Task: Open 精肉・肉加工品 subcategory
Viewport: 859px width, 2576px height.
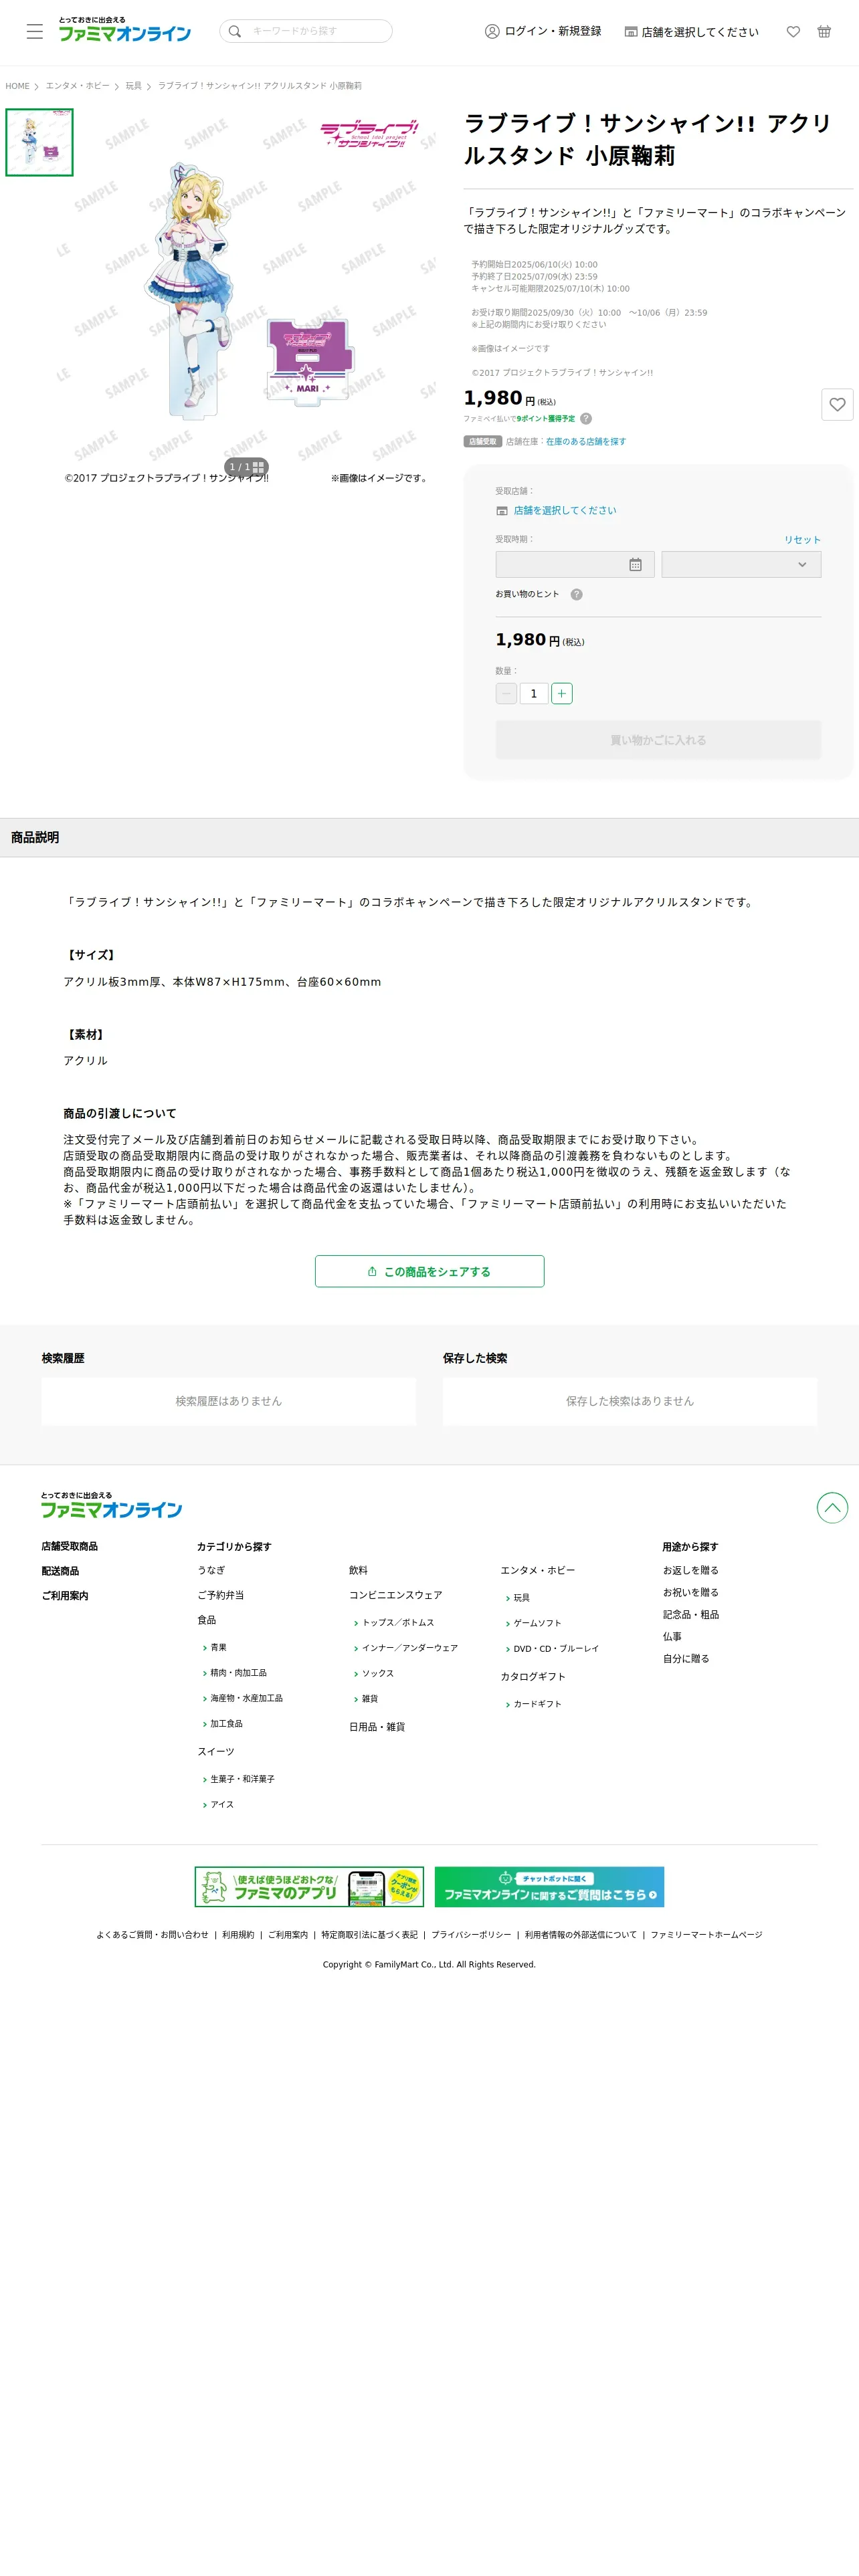Action: click(x=238, y=1673)
